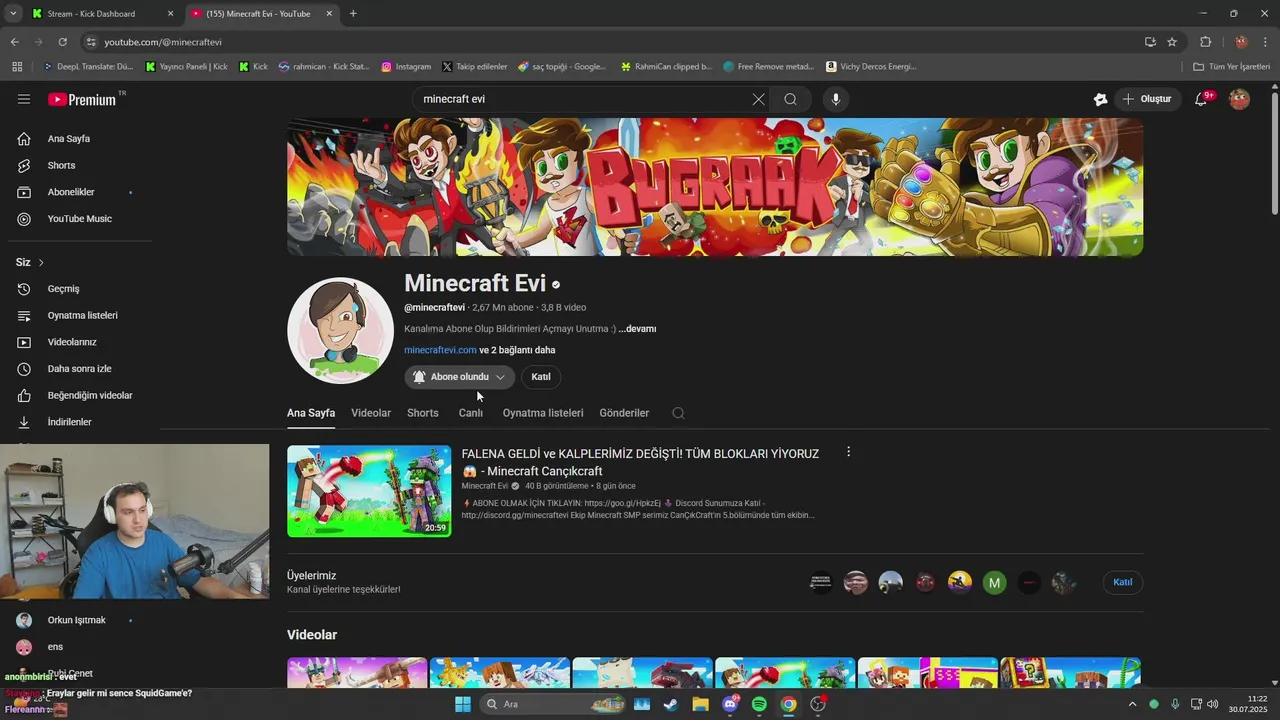Open the Instagram bookmark

406,67
